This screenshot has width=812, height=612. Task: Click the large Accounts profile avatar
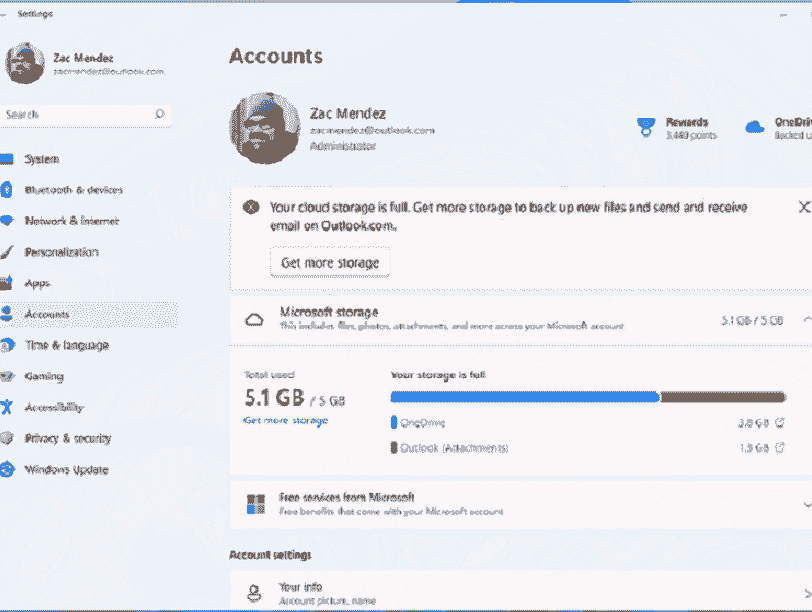tap(265, 128)
